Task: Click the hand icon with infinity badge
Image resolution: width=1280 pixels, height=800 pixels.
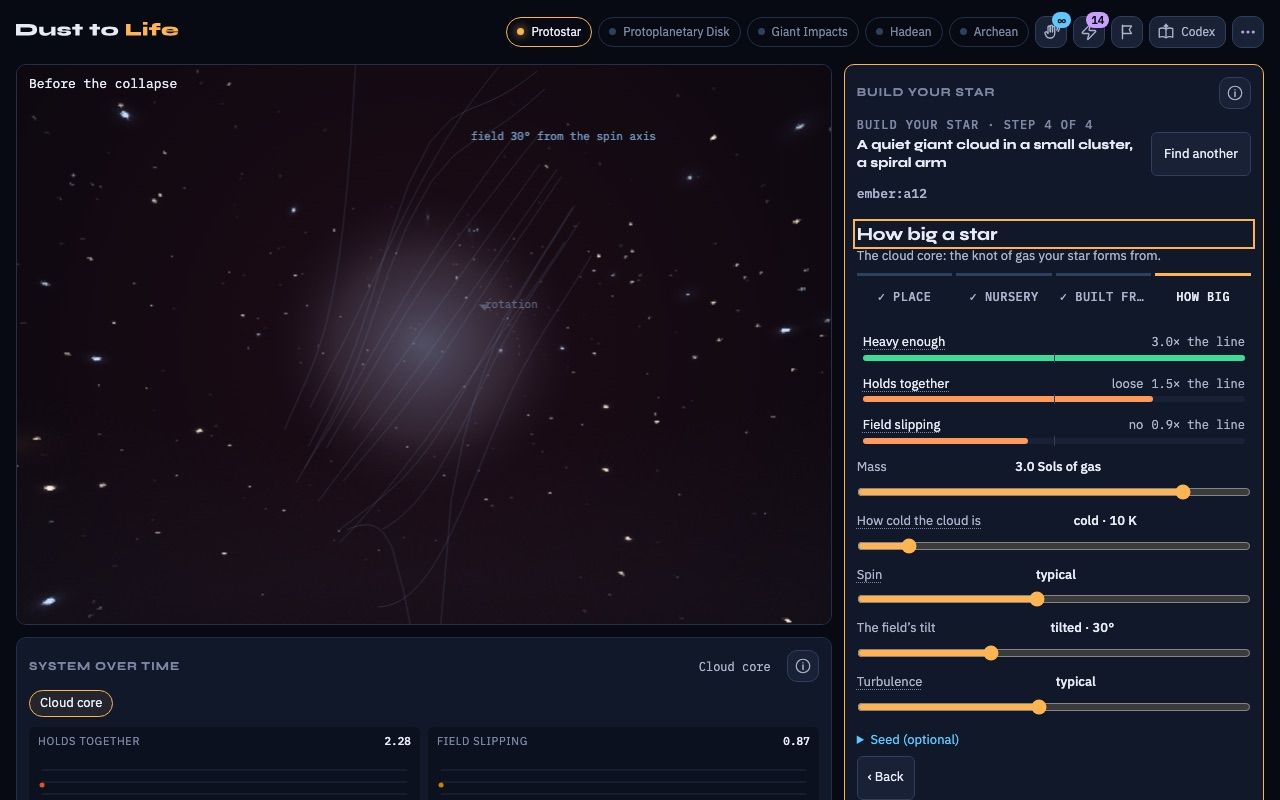Action: (1051, 32)
